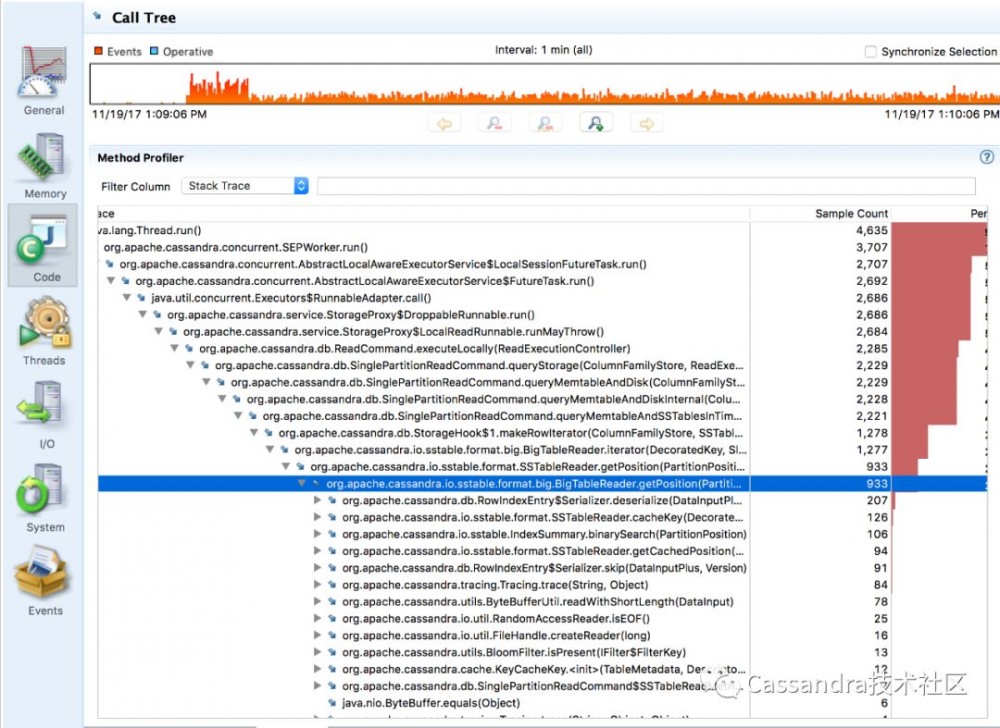Click the Operative legend blue swatch
This screenshot has width=1000, height=728.
click(x=154, y=51)
